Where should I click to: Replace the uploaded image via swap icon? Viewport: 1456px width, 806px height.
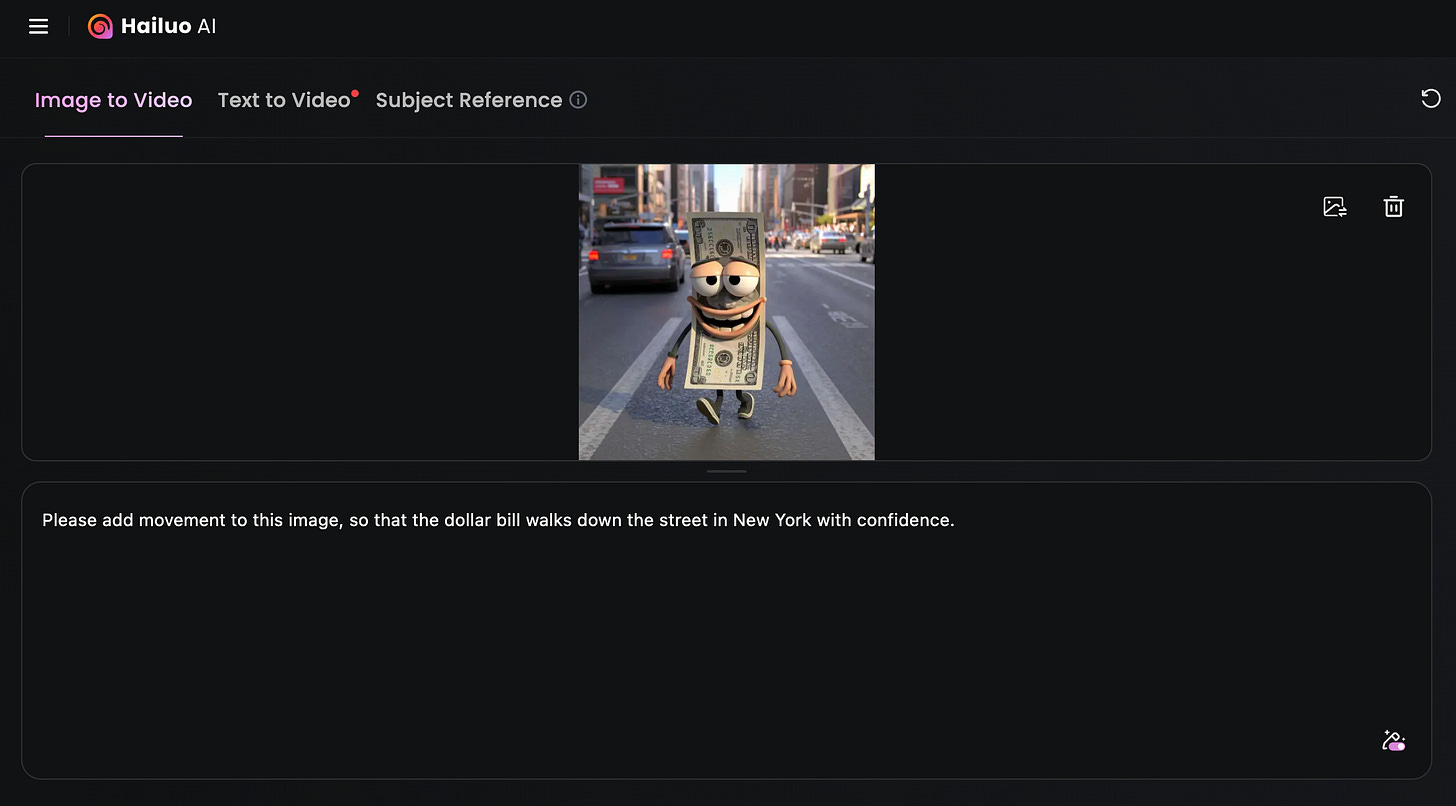[x=1335, y=207]
